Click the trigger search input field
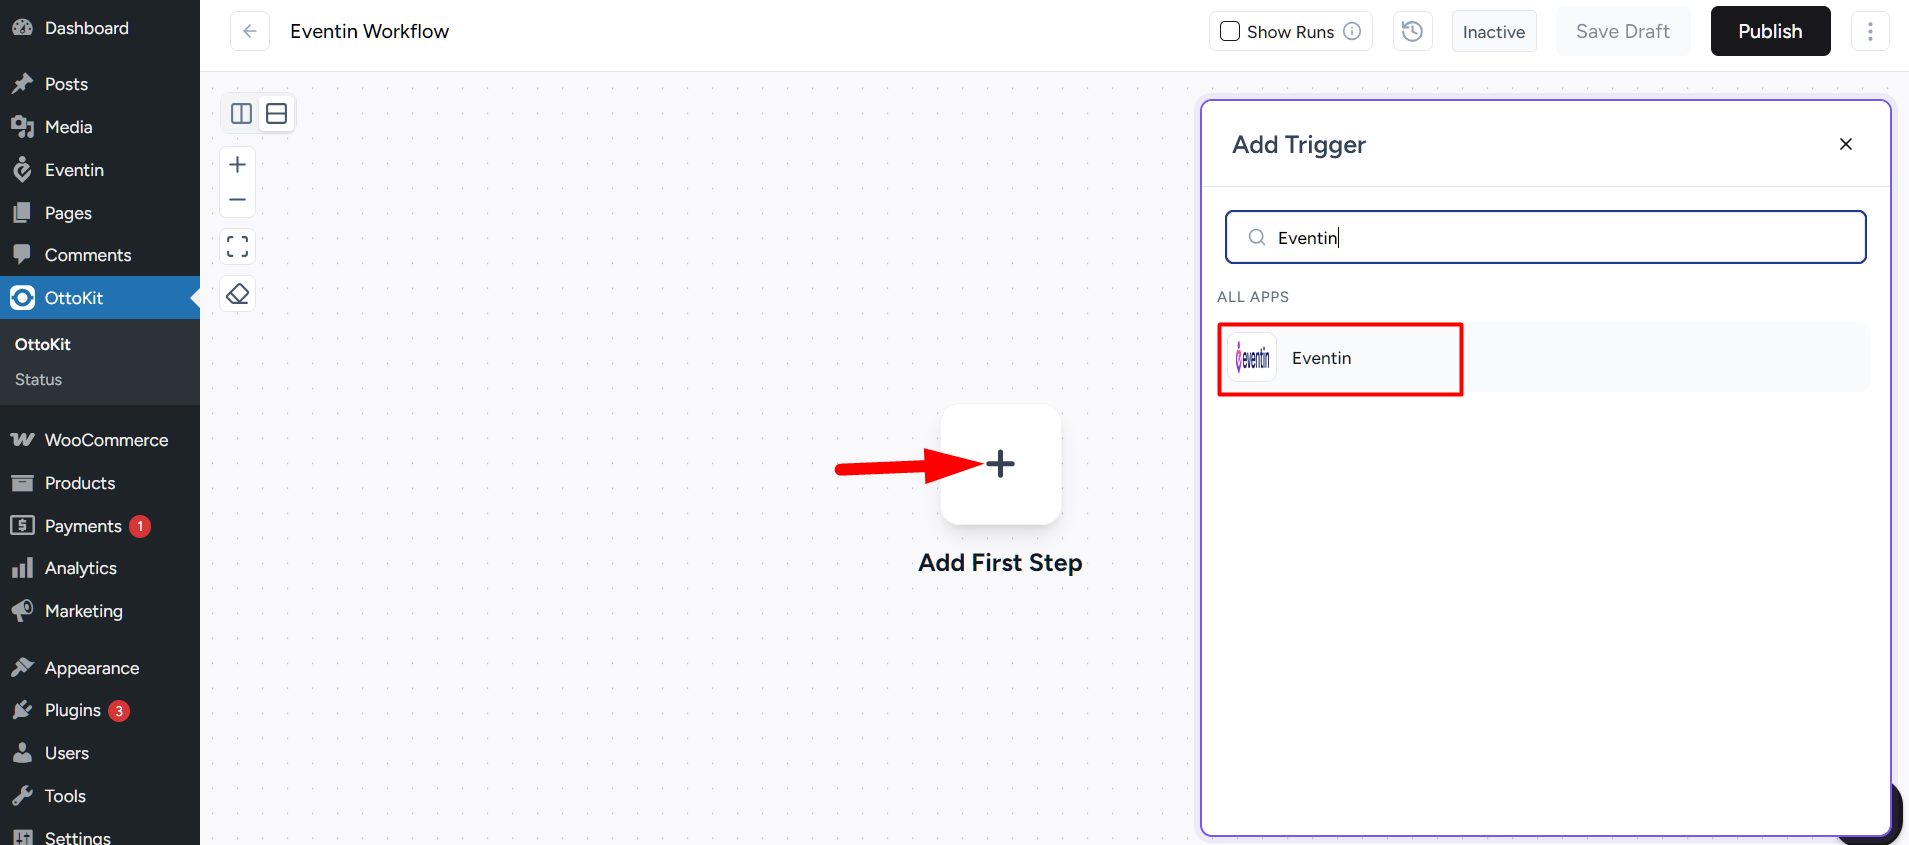This screenshot has width=1909, height=845. [x=1545, y=237]
